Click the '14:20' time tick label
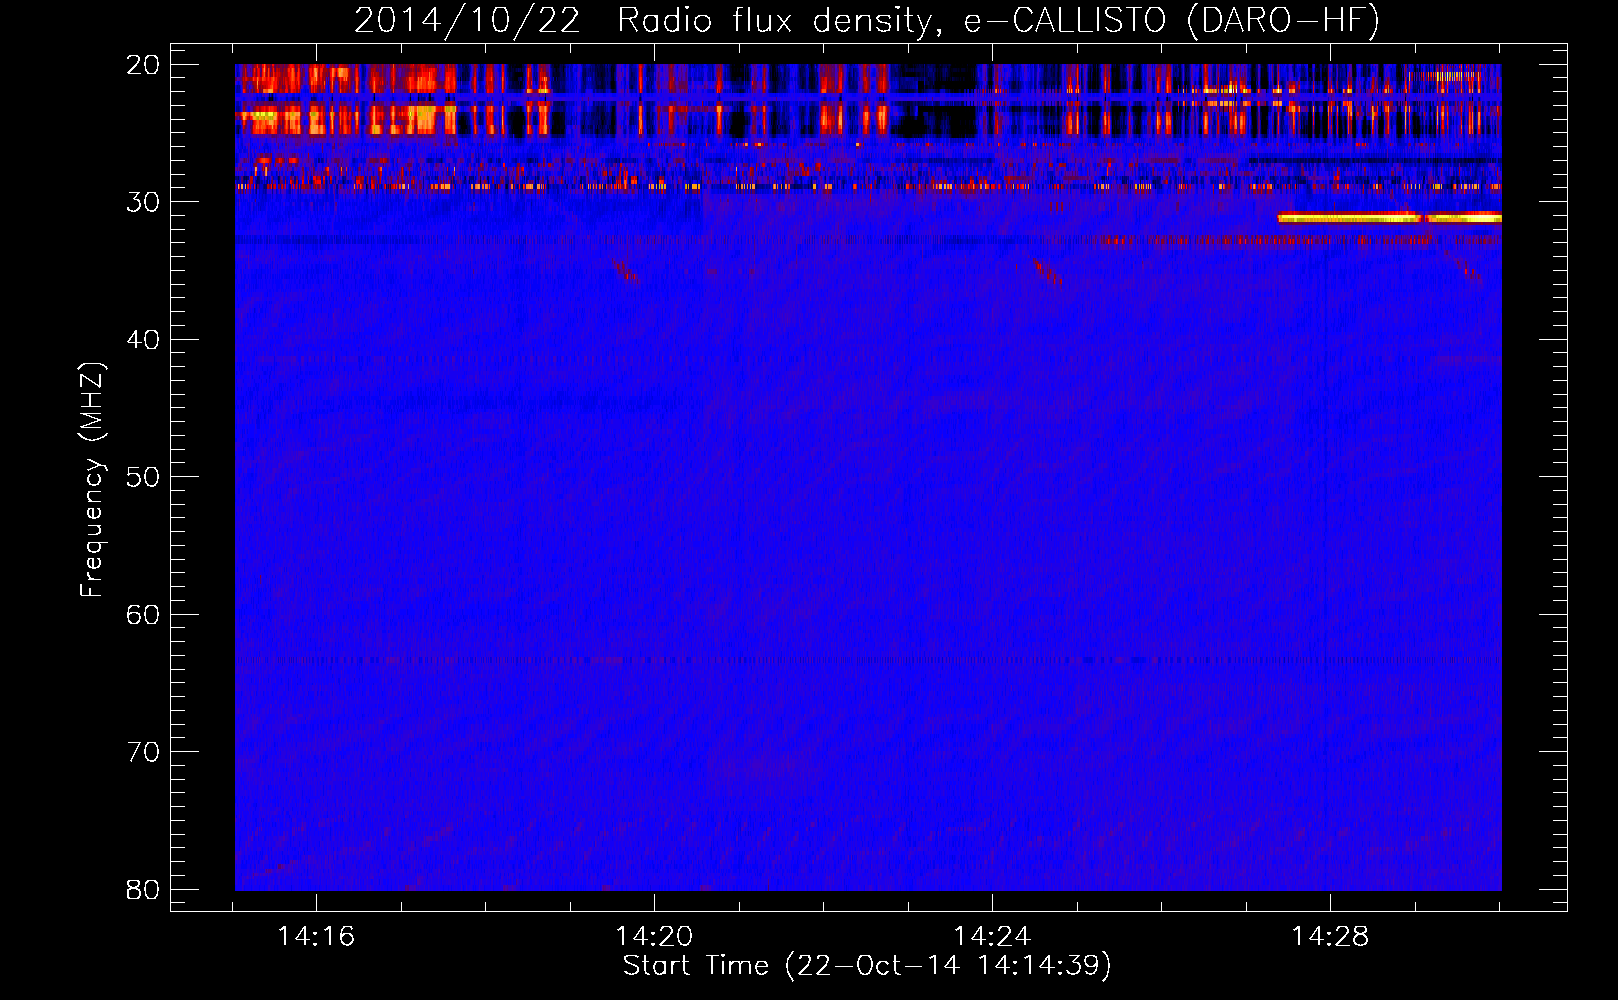This screenshot has width=1618, height=1000. click(x=654, y=937)
